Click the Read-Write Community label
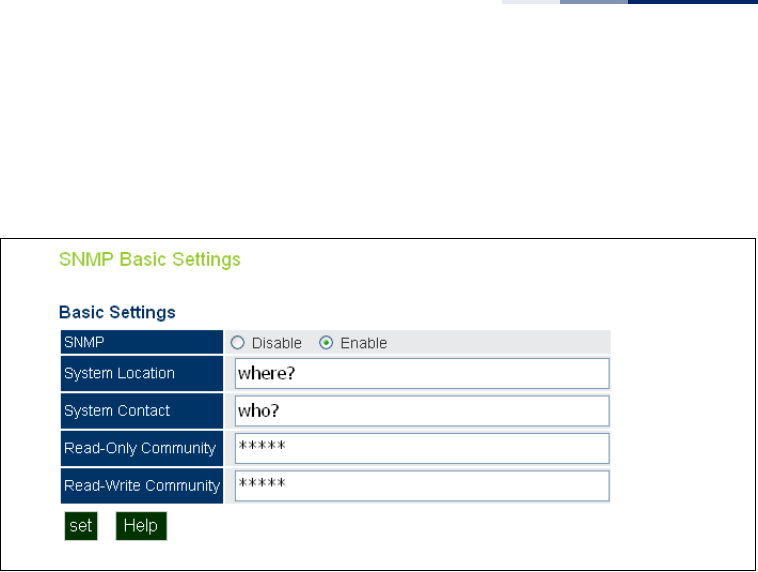 [142, 485]
